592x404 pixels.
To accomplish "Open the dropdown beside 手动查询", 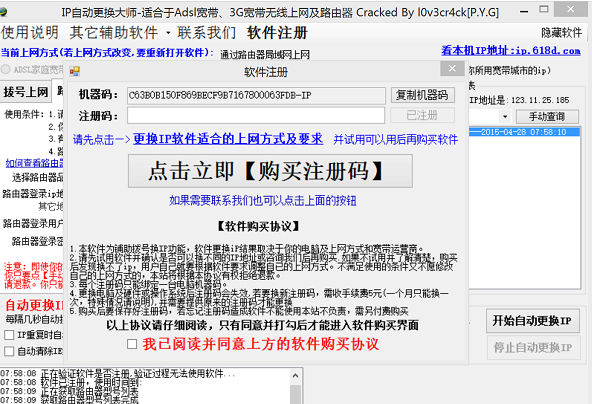I will point(505,116).
